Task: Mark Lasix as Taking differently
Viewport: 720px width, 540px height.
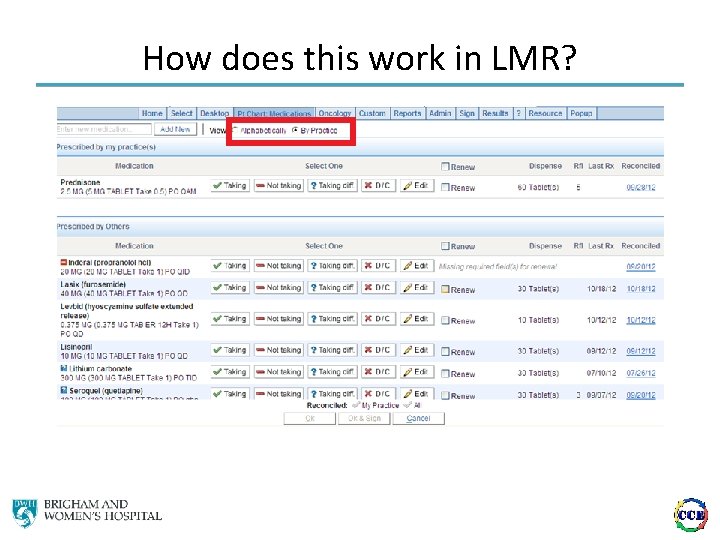Action: [x=332, y=287]
